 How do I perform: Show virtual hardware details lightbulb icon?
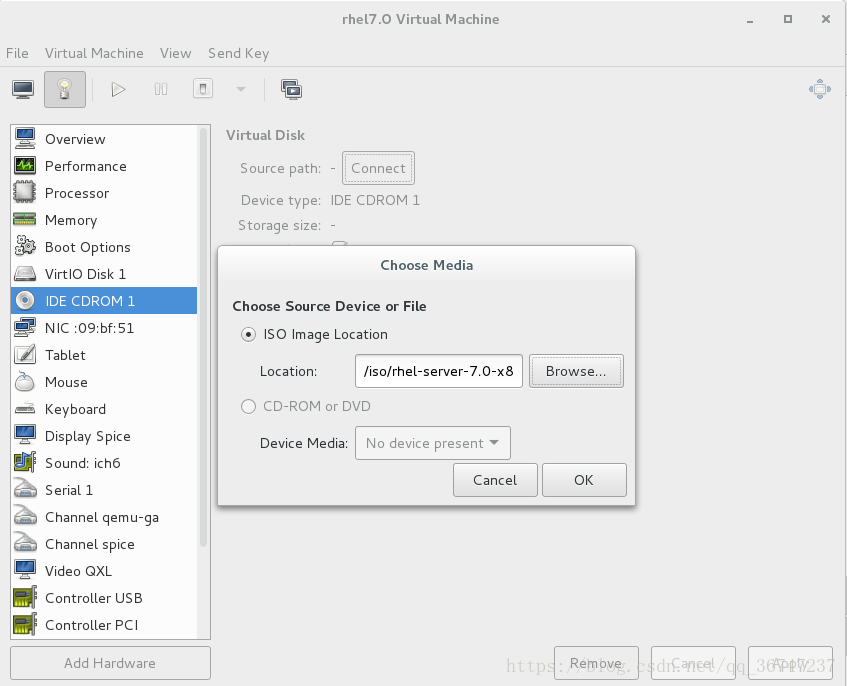click(x=65, y=89)
